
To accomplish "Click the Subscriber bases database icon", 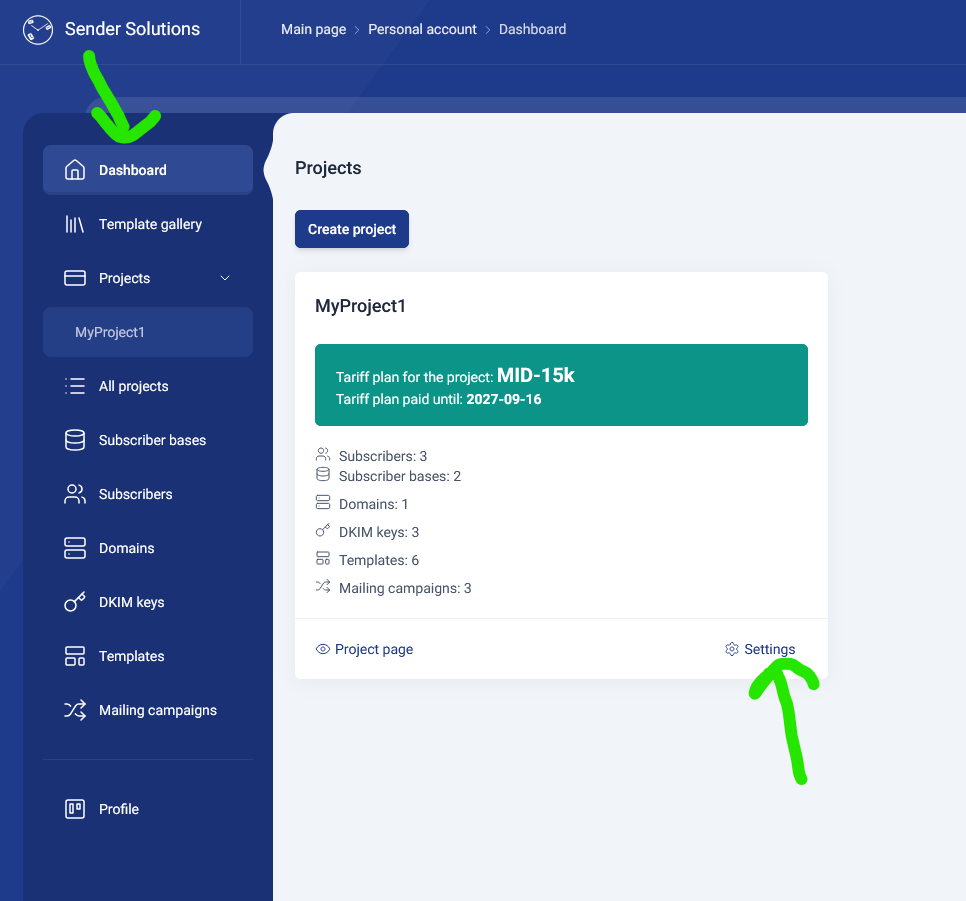I will [75, 440].
